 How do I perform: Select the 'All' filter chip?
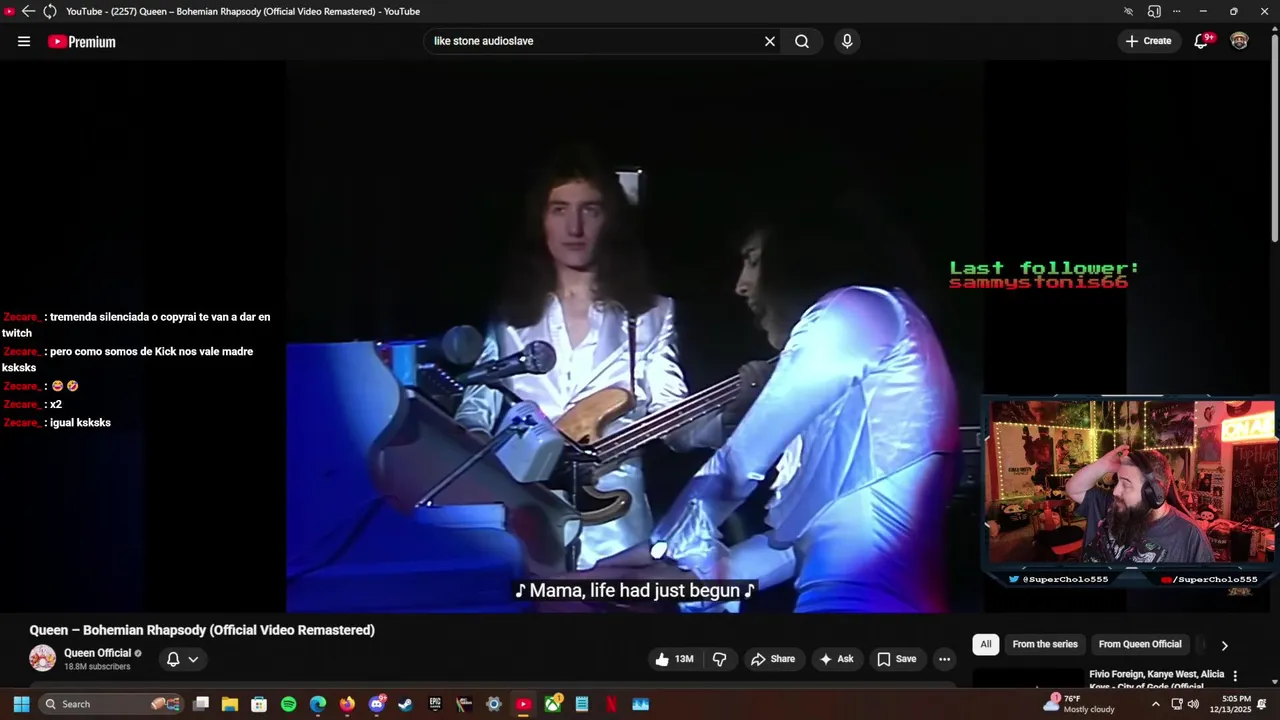pyautogui.click(x=986, y=644)
